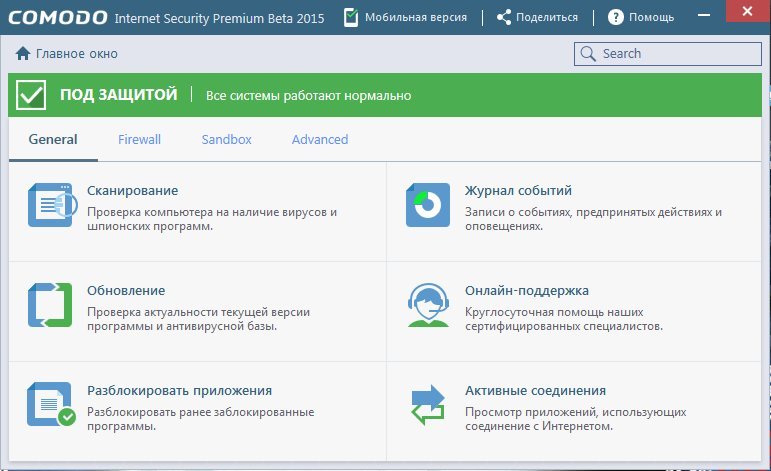Click inside the Search input field
Screen dimensions: 771x471
click(668, 54)
